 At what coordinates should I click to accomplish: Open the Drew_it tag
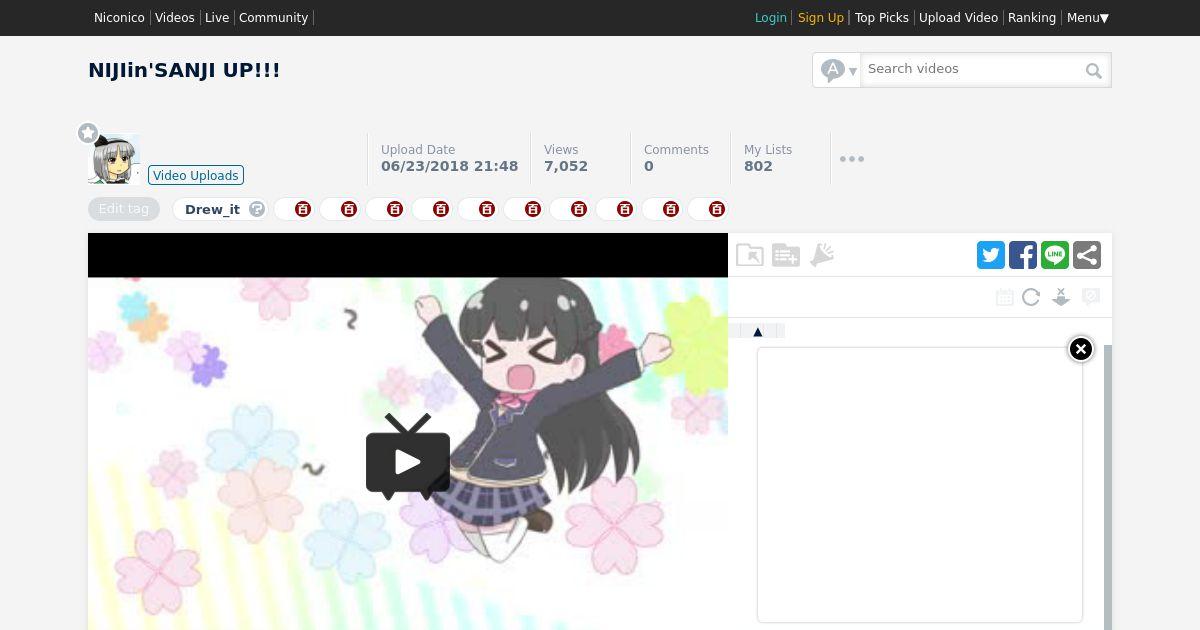212,209
